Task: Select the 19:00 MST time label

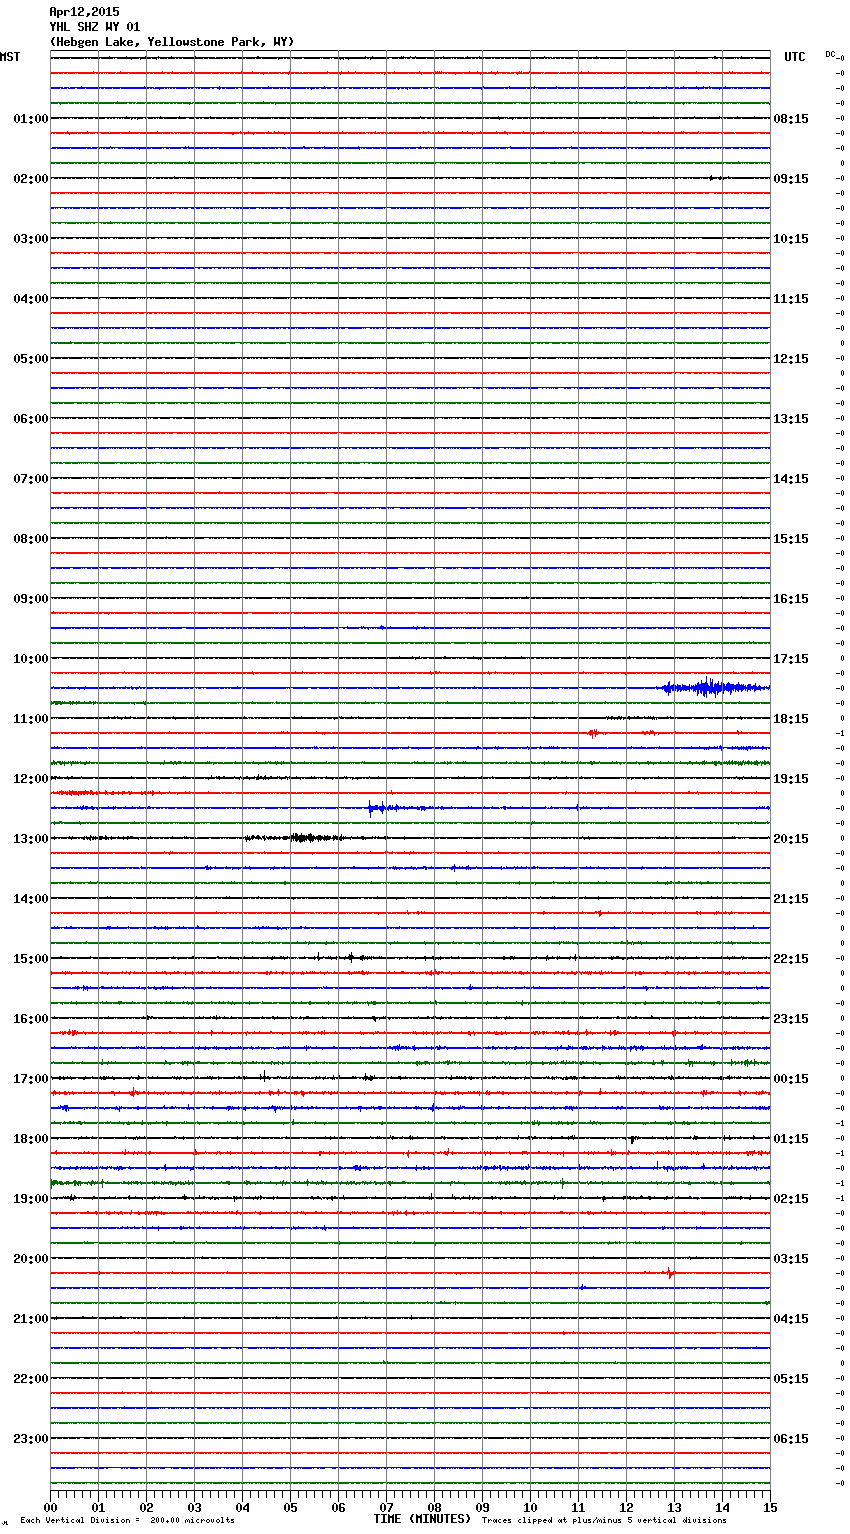Action: pos(31,1199)
